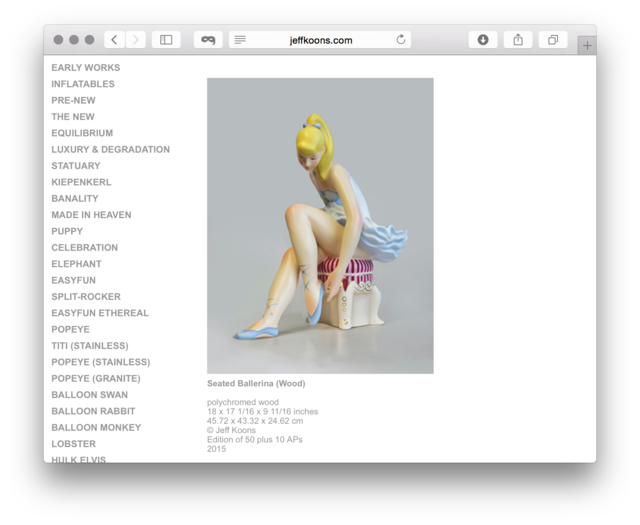
Task: Go to LUXURY & DEGRADATION series
Action: pos(111,150)
